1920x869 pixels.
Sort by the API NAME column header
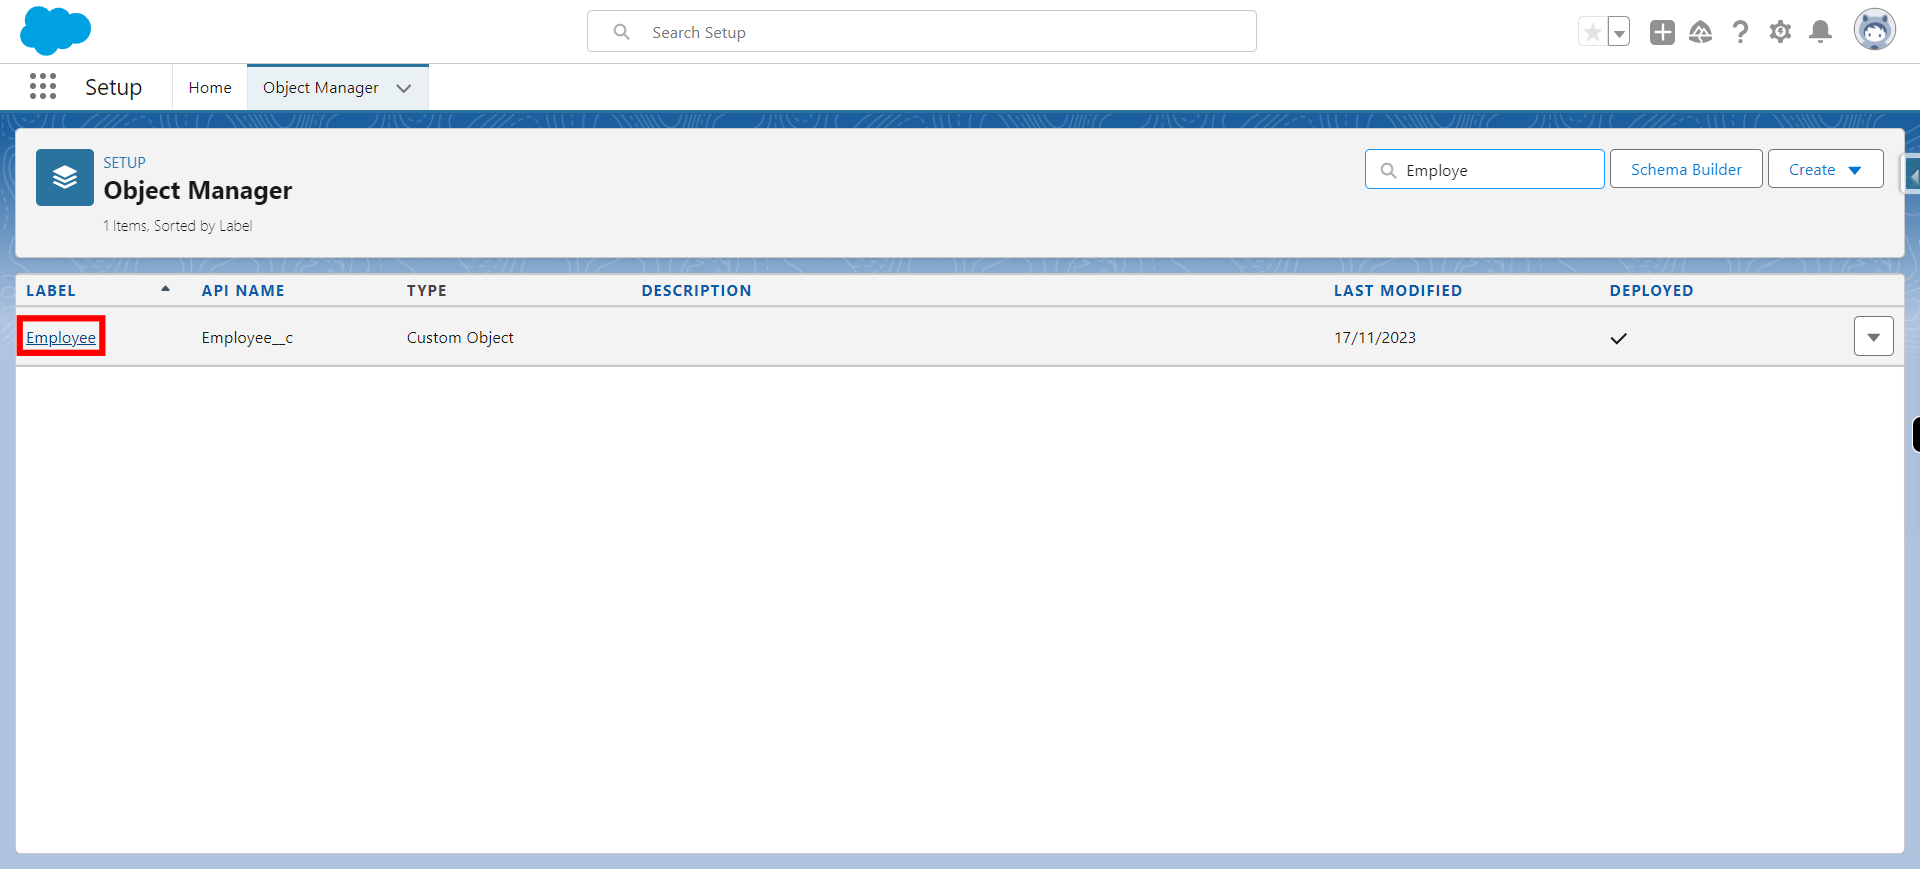coord(243,291)
